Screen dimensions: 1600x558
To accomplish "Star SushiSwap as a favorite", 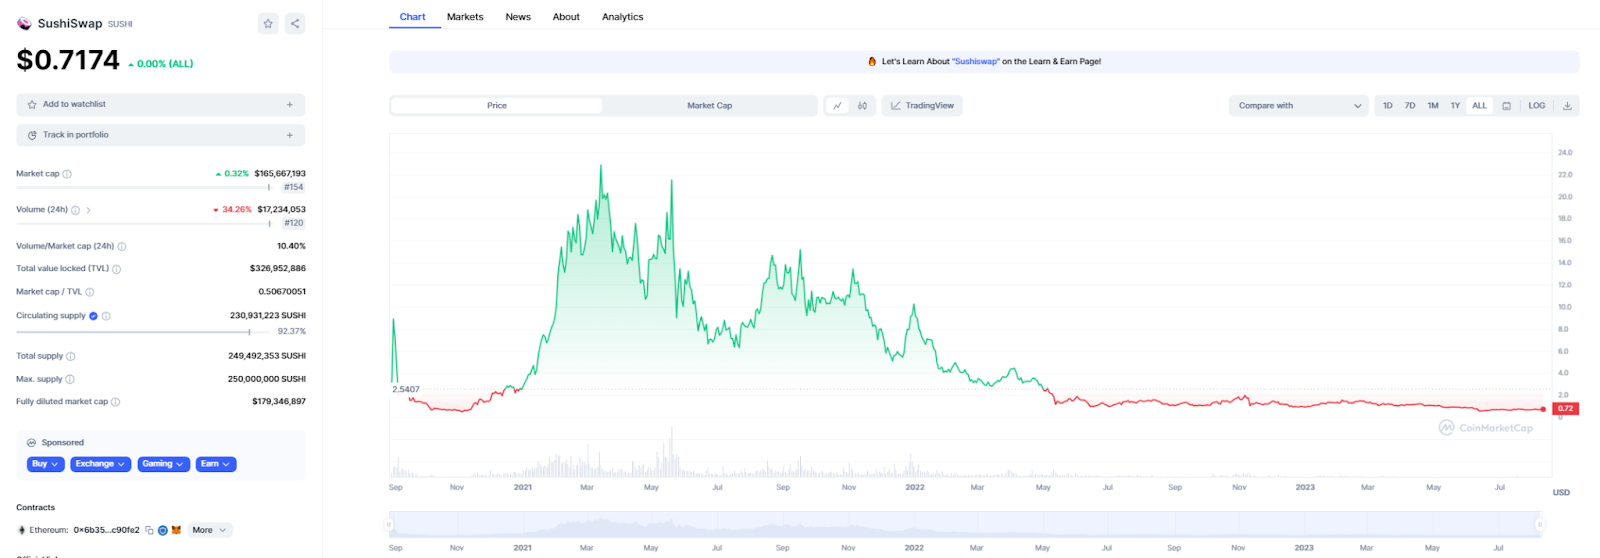I will tap(268, 23).
